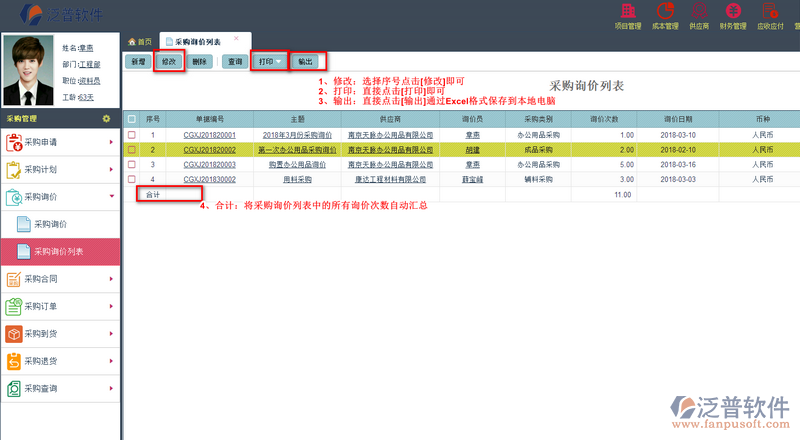Sort by 询价日期 column header
This screenshot has width=800, height=440.
(678, 119)
